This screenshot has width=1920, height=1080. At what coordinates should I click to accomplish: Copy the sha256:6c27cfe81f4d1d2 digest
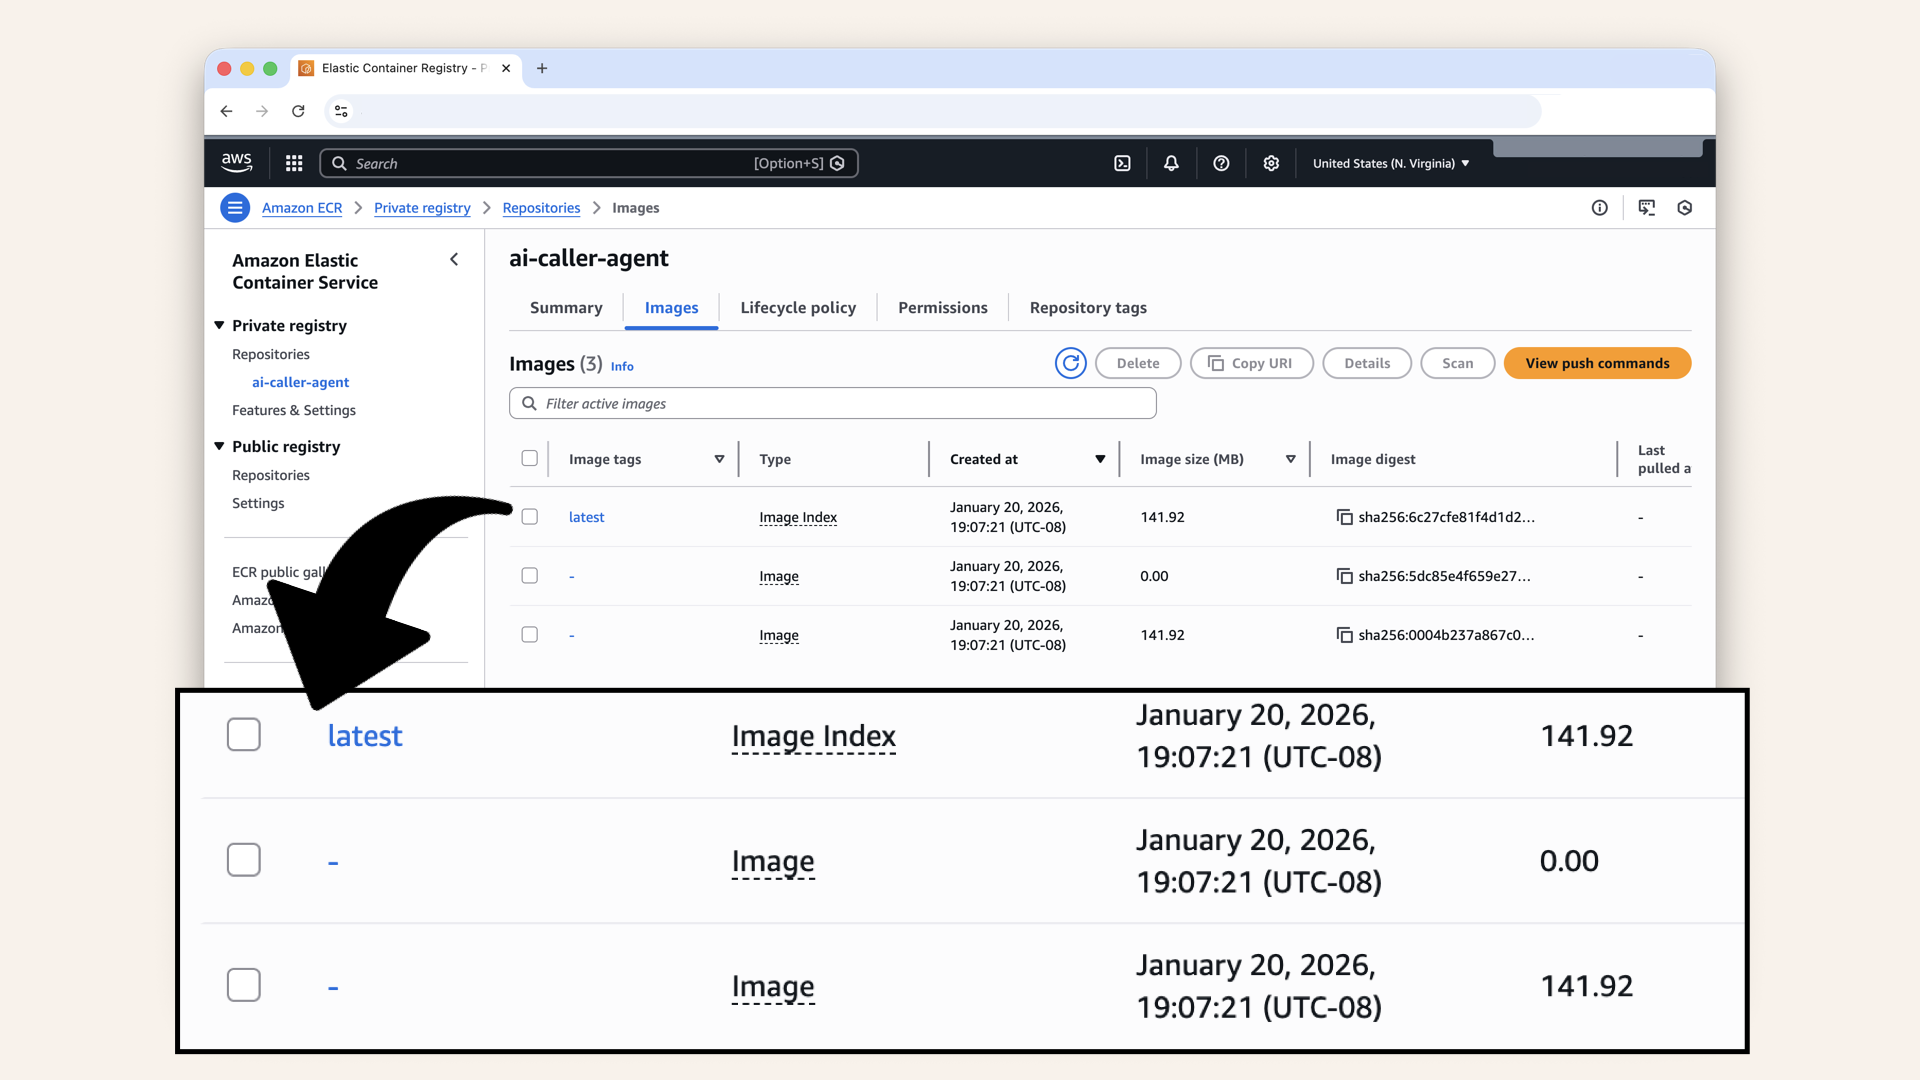coord(1345,517)
